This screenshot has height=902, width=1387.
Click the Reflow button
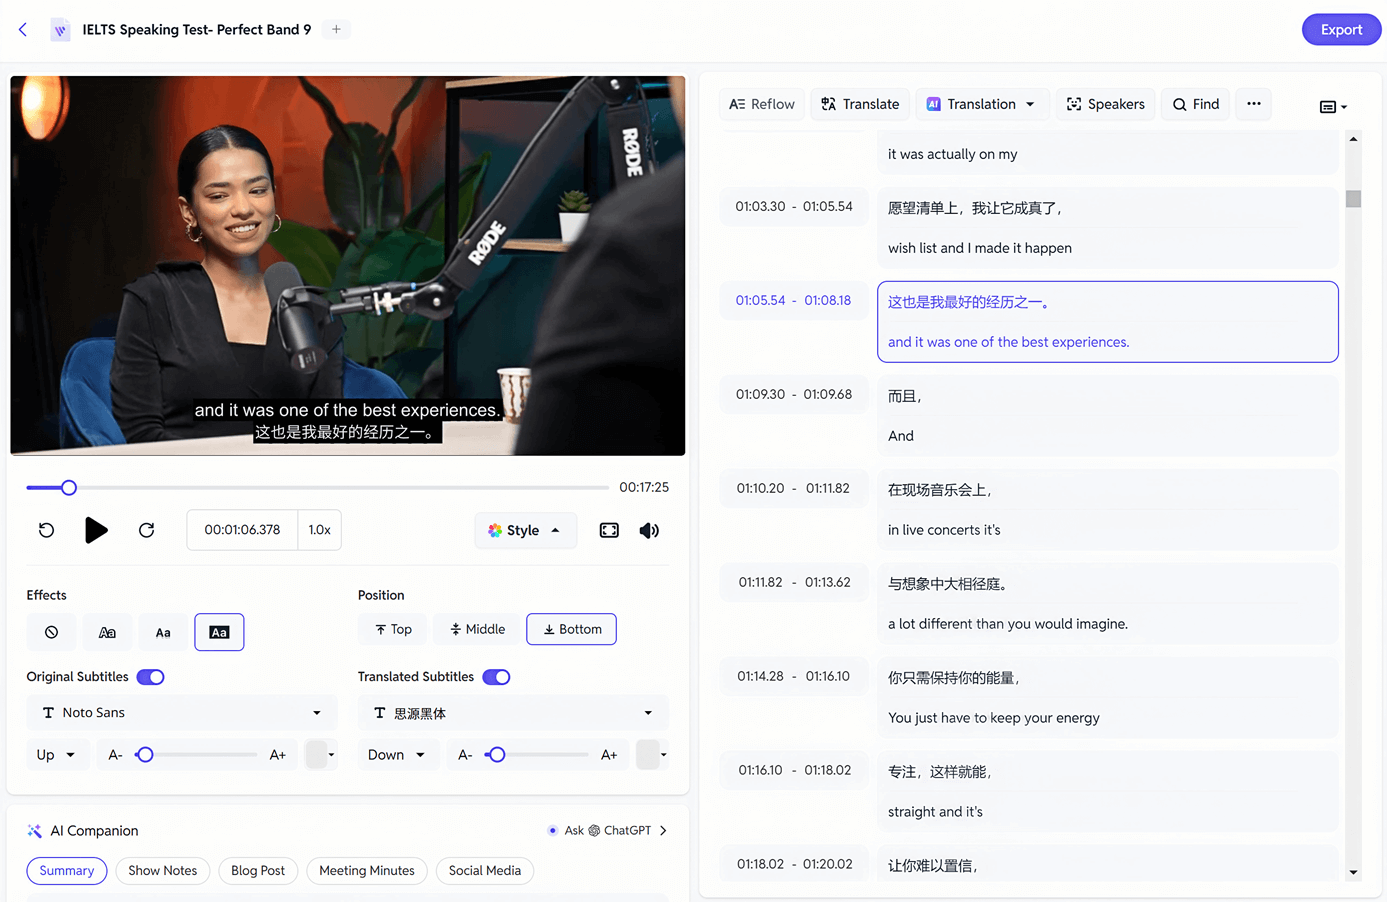762,104
